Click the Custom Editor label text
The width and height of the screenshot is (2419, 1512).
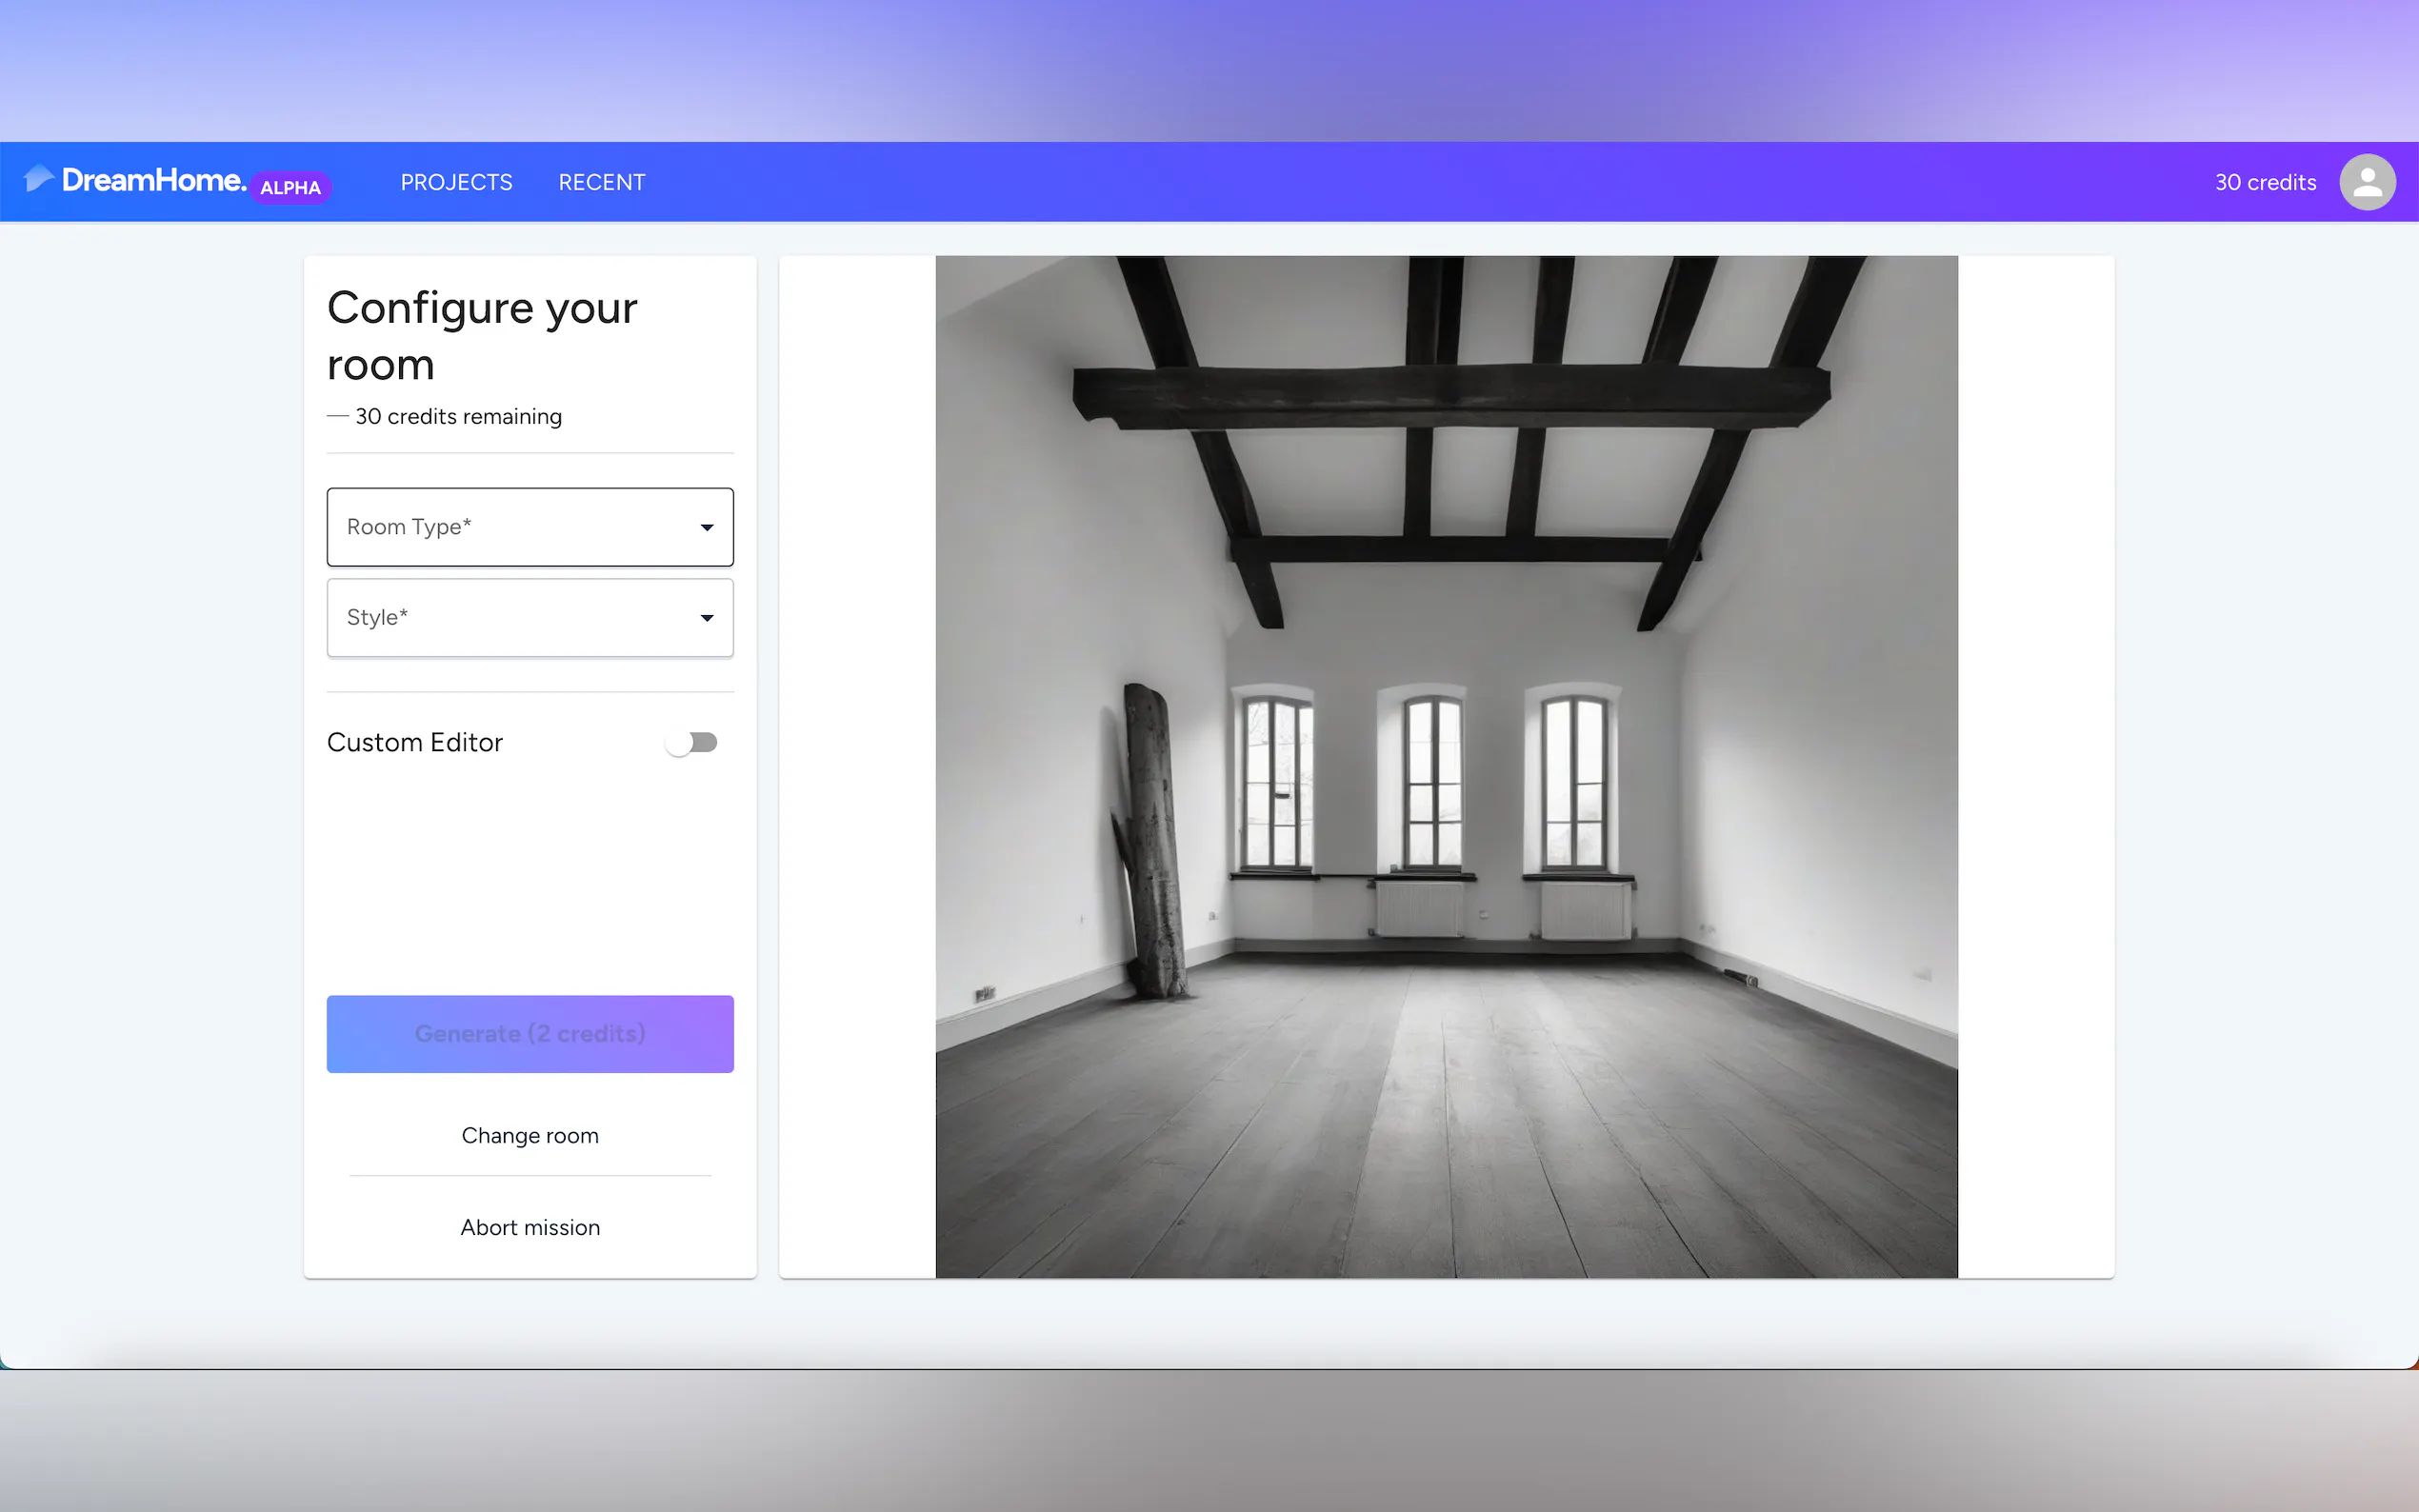(x=414, y=742)
